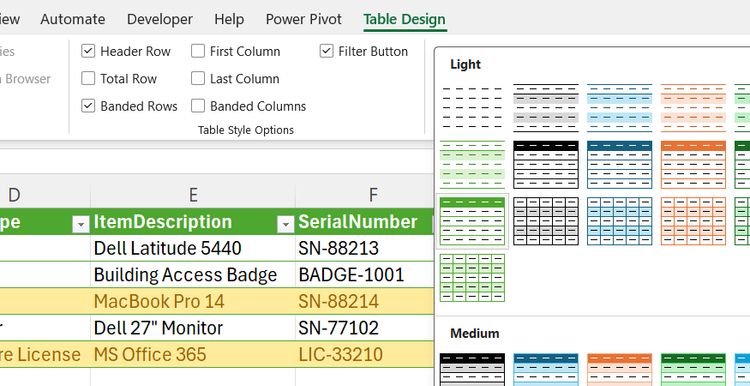Toggle the Banded Rows checkbox
750x386 pixels.
88,106
